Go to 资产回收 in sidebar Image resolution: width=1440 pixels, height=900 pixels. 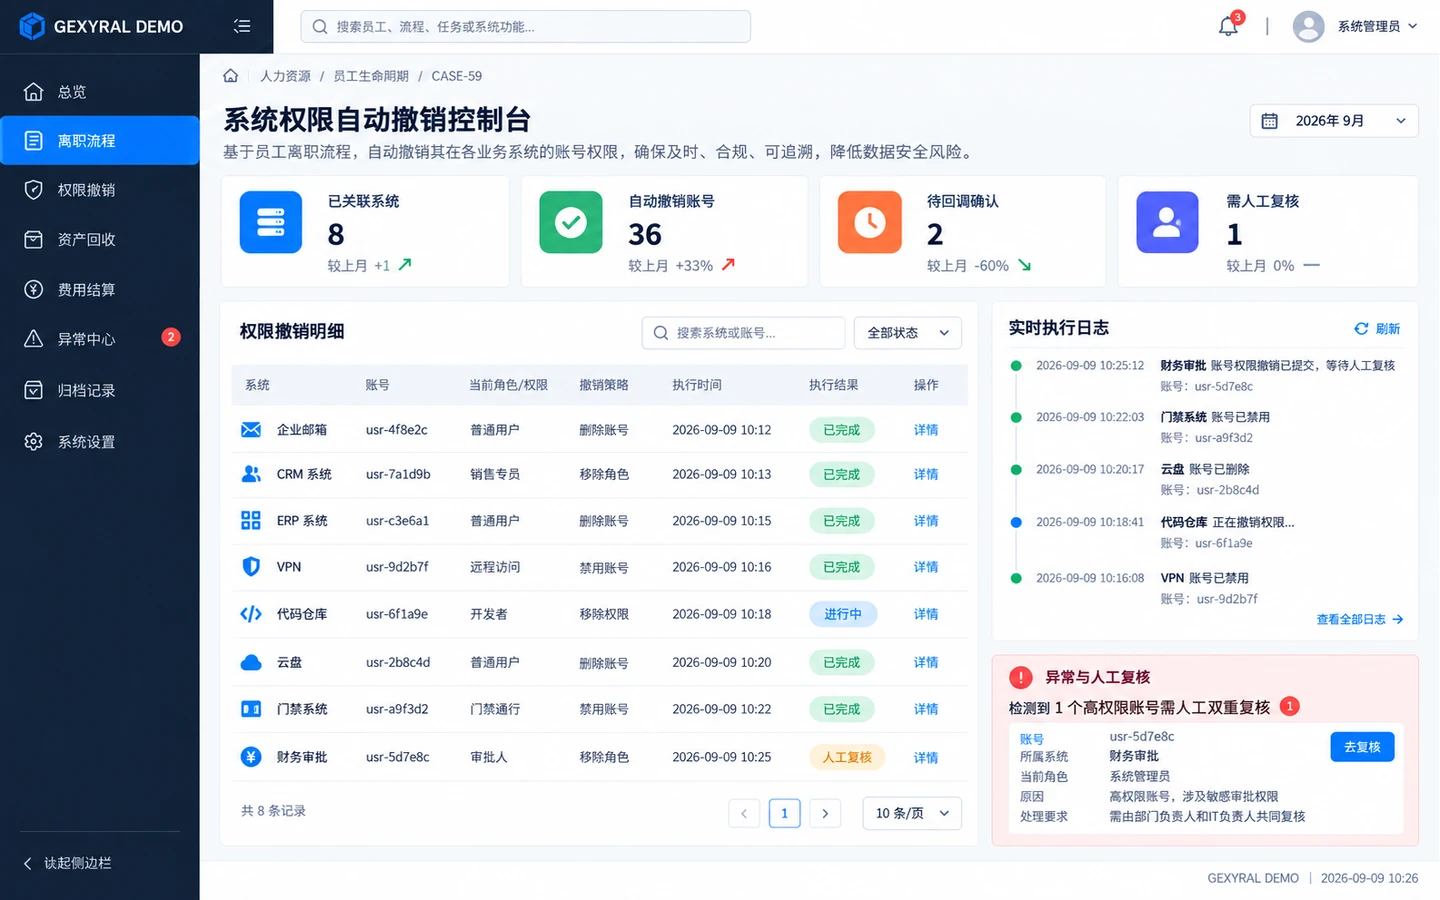tap(100, 240)
